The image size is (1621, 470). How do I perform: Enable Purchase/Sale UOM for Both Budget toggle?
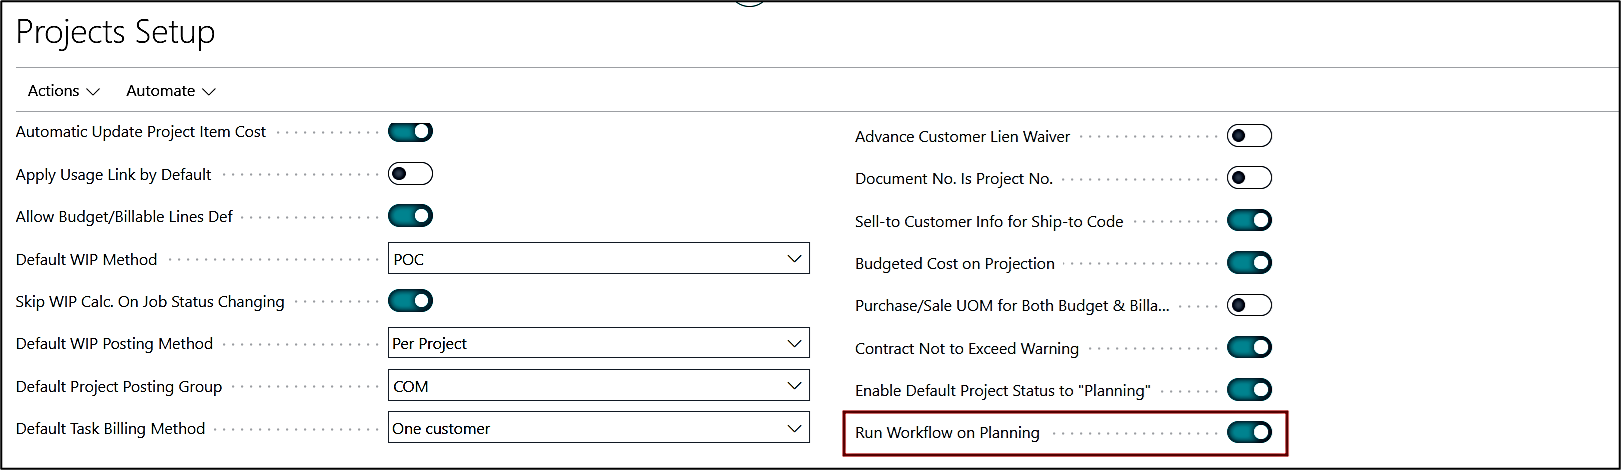(1249, 305)
